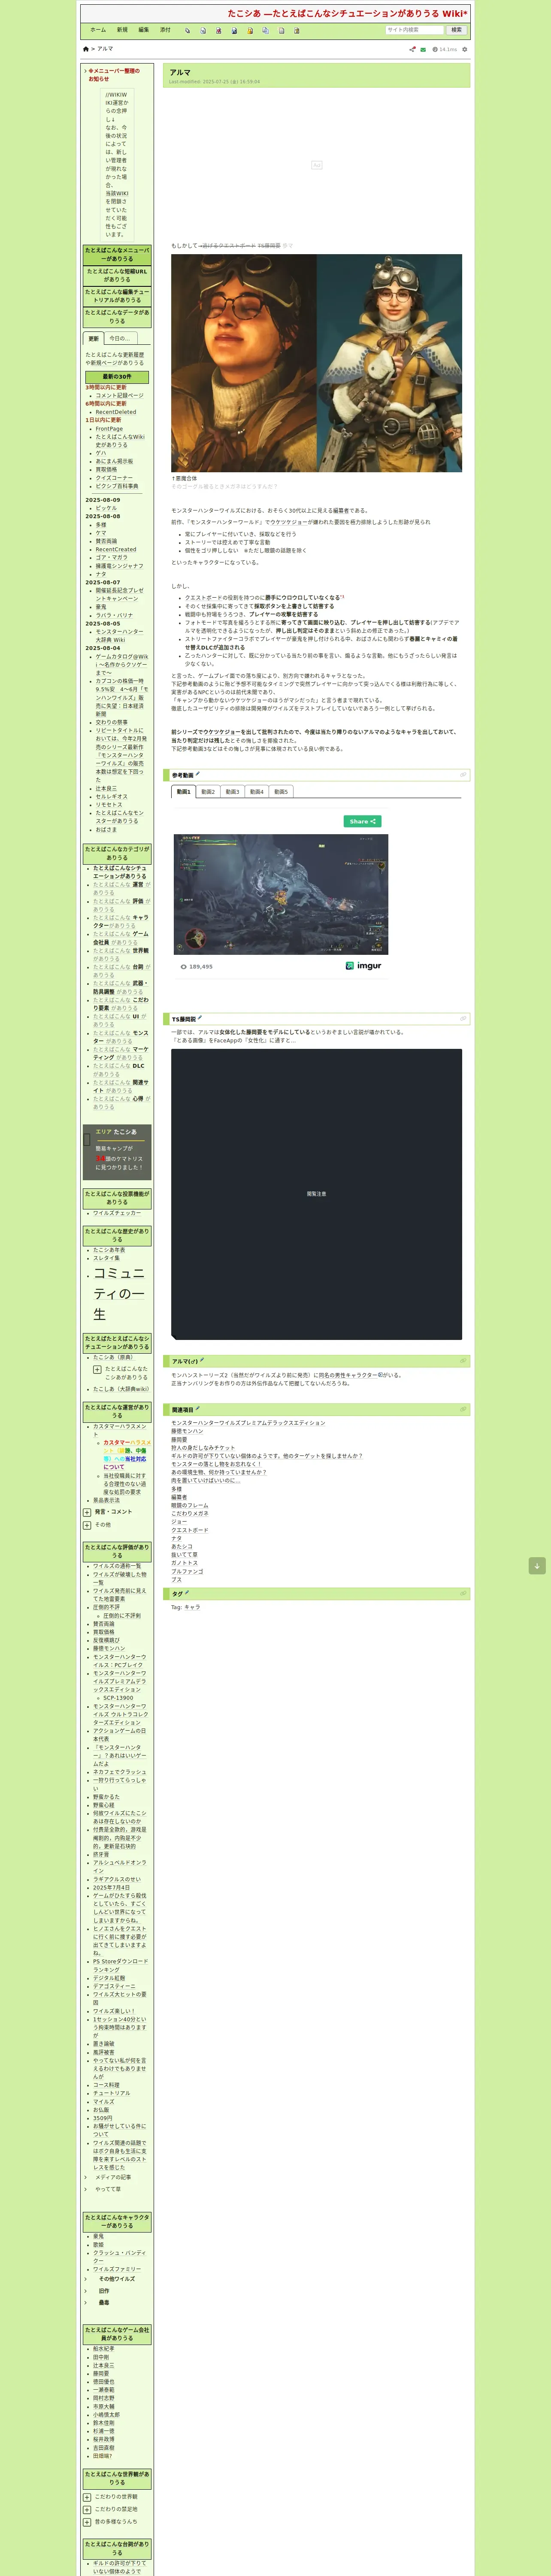Open the 藤岡要 link in 関連項目
The width and height of the screenshot is (551, 2576).
[179, 1439]
